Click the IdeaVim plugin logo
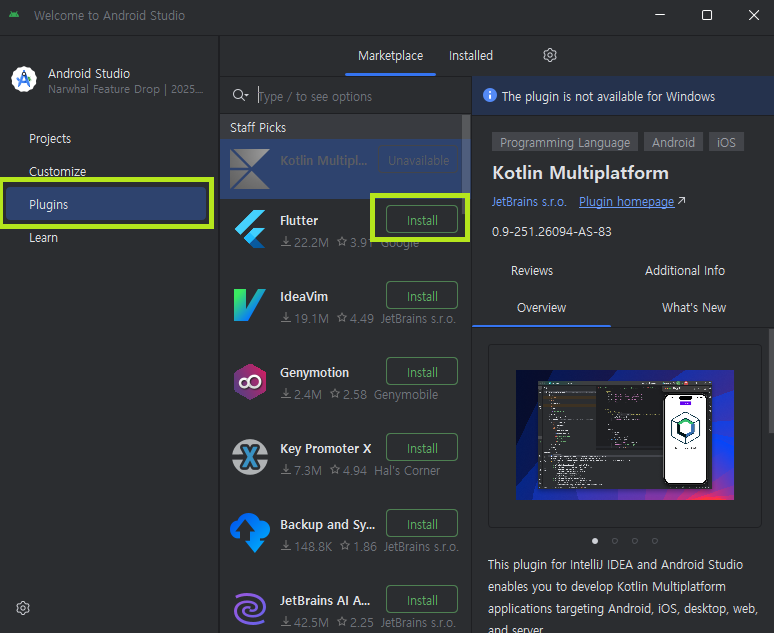 pyautogui.click(x=249, y=305)
